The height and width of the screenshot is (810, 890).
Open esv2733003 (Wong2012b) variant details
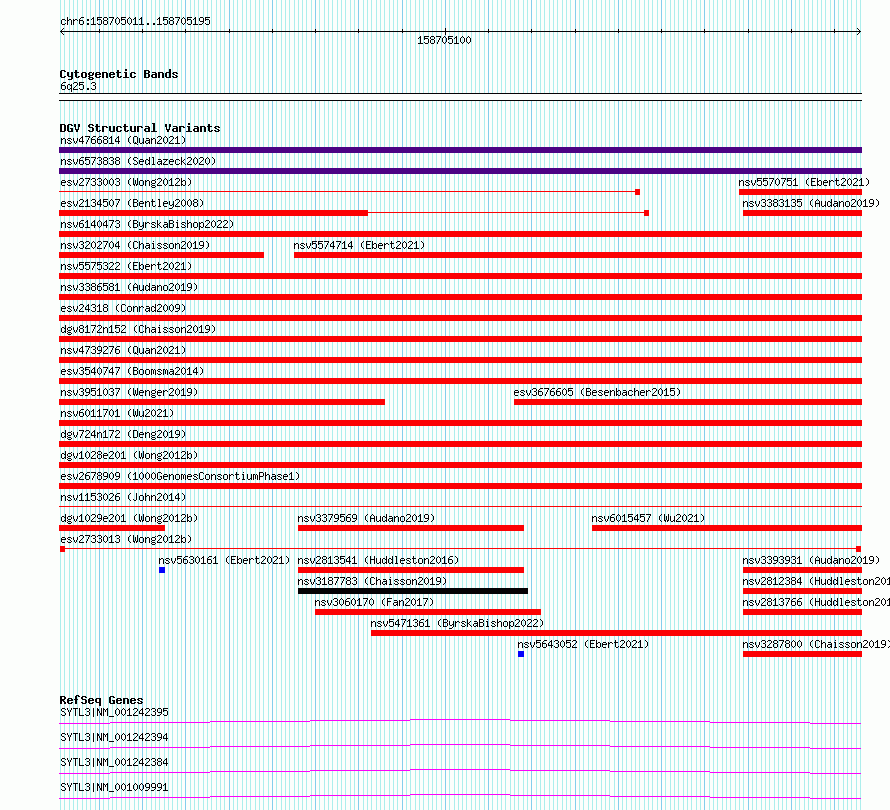(126, 182)
